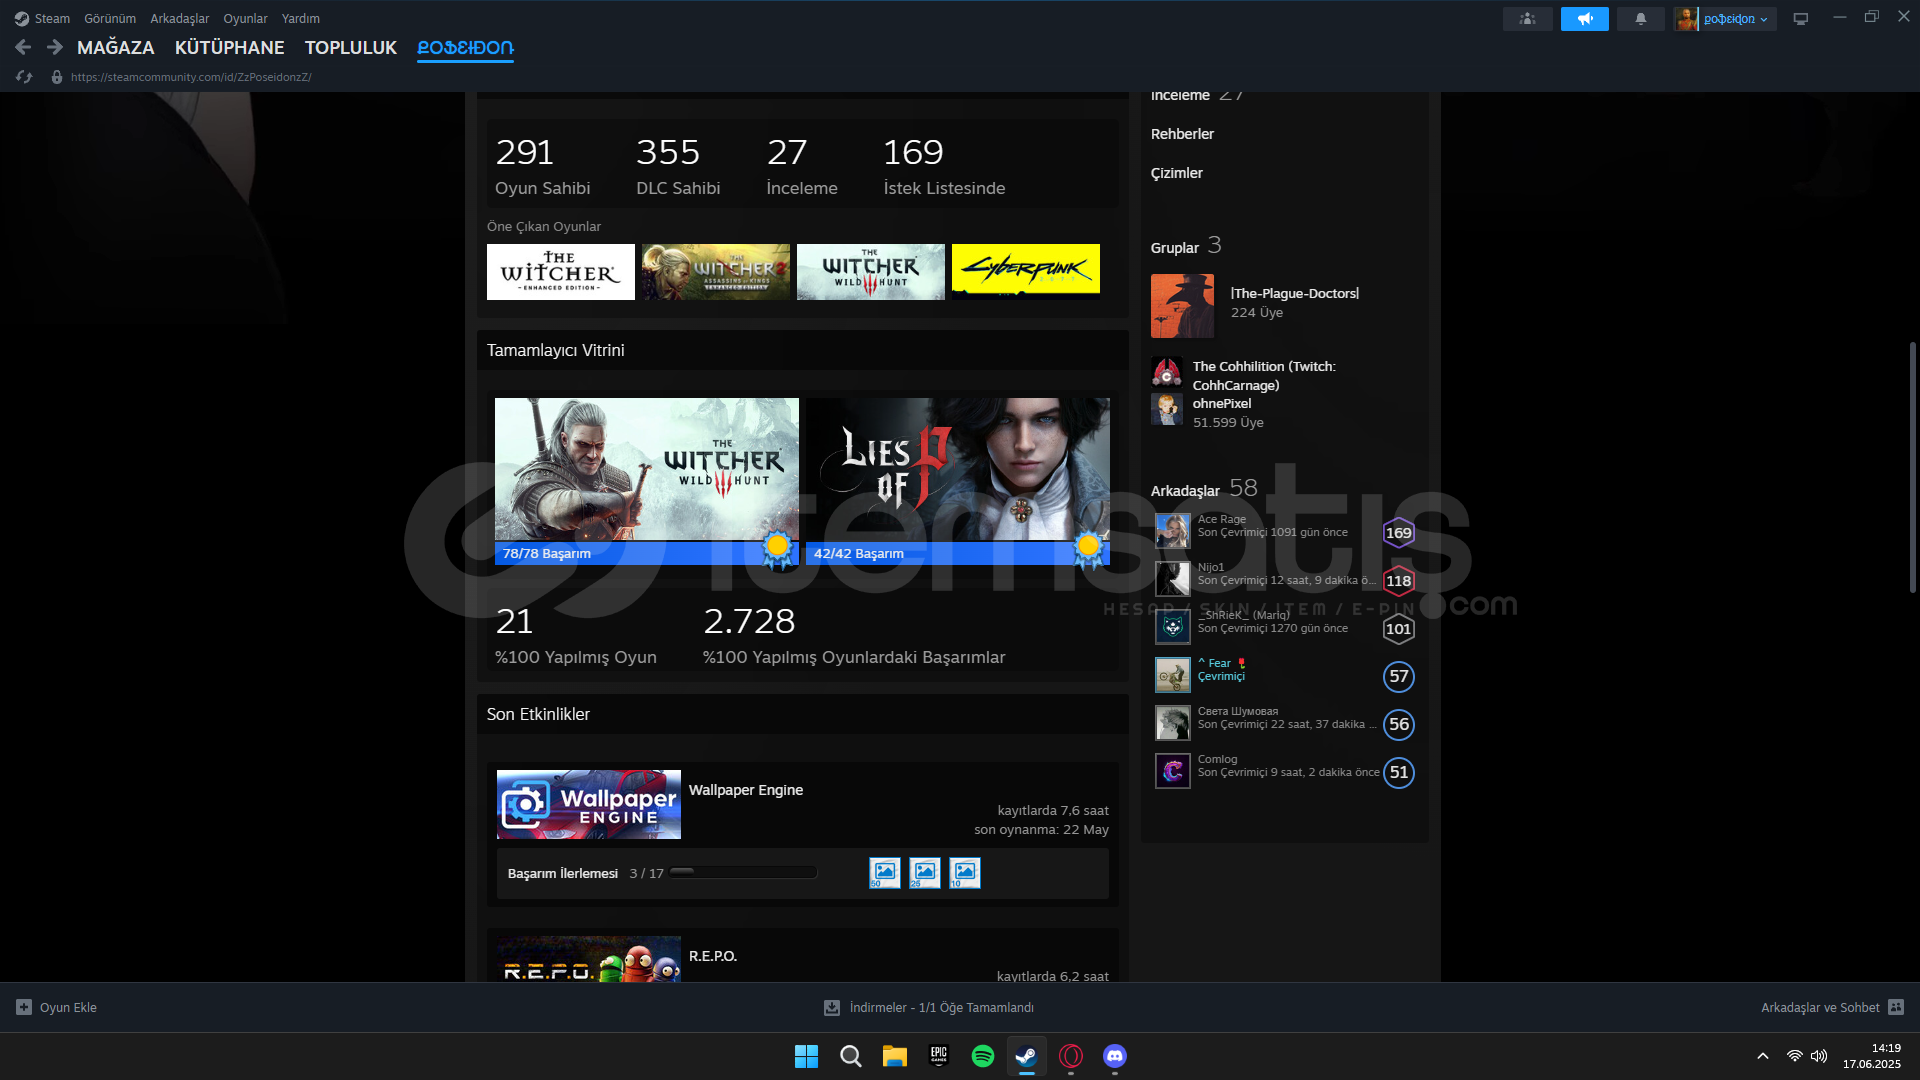Click the lock icon beside the URL
Screen dimensions: 1920x1080
(x=57, y=77)
